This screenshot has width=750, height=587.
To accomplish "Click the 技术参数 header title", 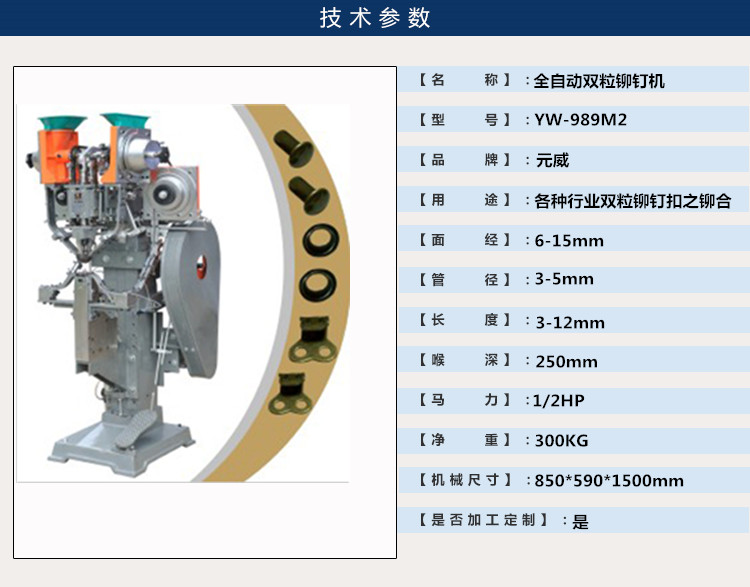I will [x=375, y=18].
